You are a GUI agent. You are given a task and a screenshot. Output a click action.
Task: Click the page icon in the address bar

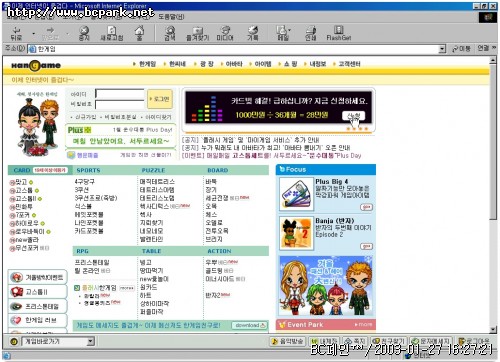click(32, 49)
